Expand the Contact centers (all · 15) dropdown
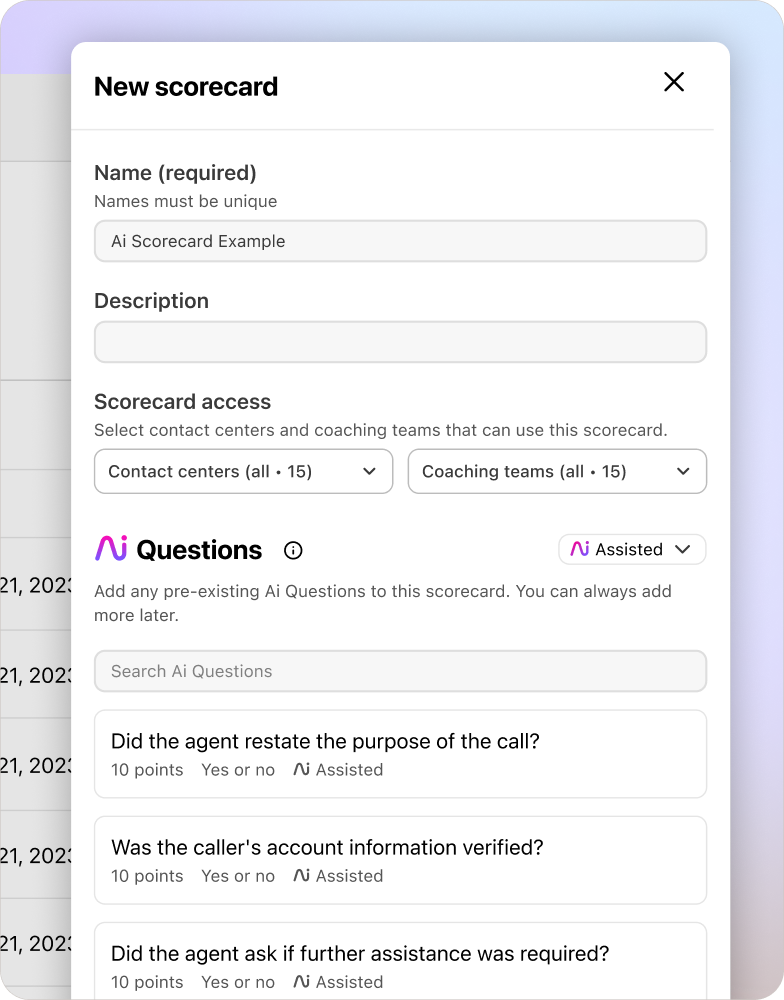Image resolution: width=784 pixels, height=1000 pixels. click(243, 471)
